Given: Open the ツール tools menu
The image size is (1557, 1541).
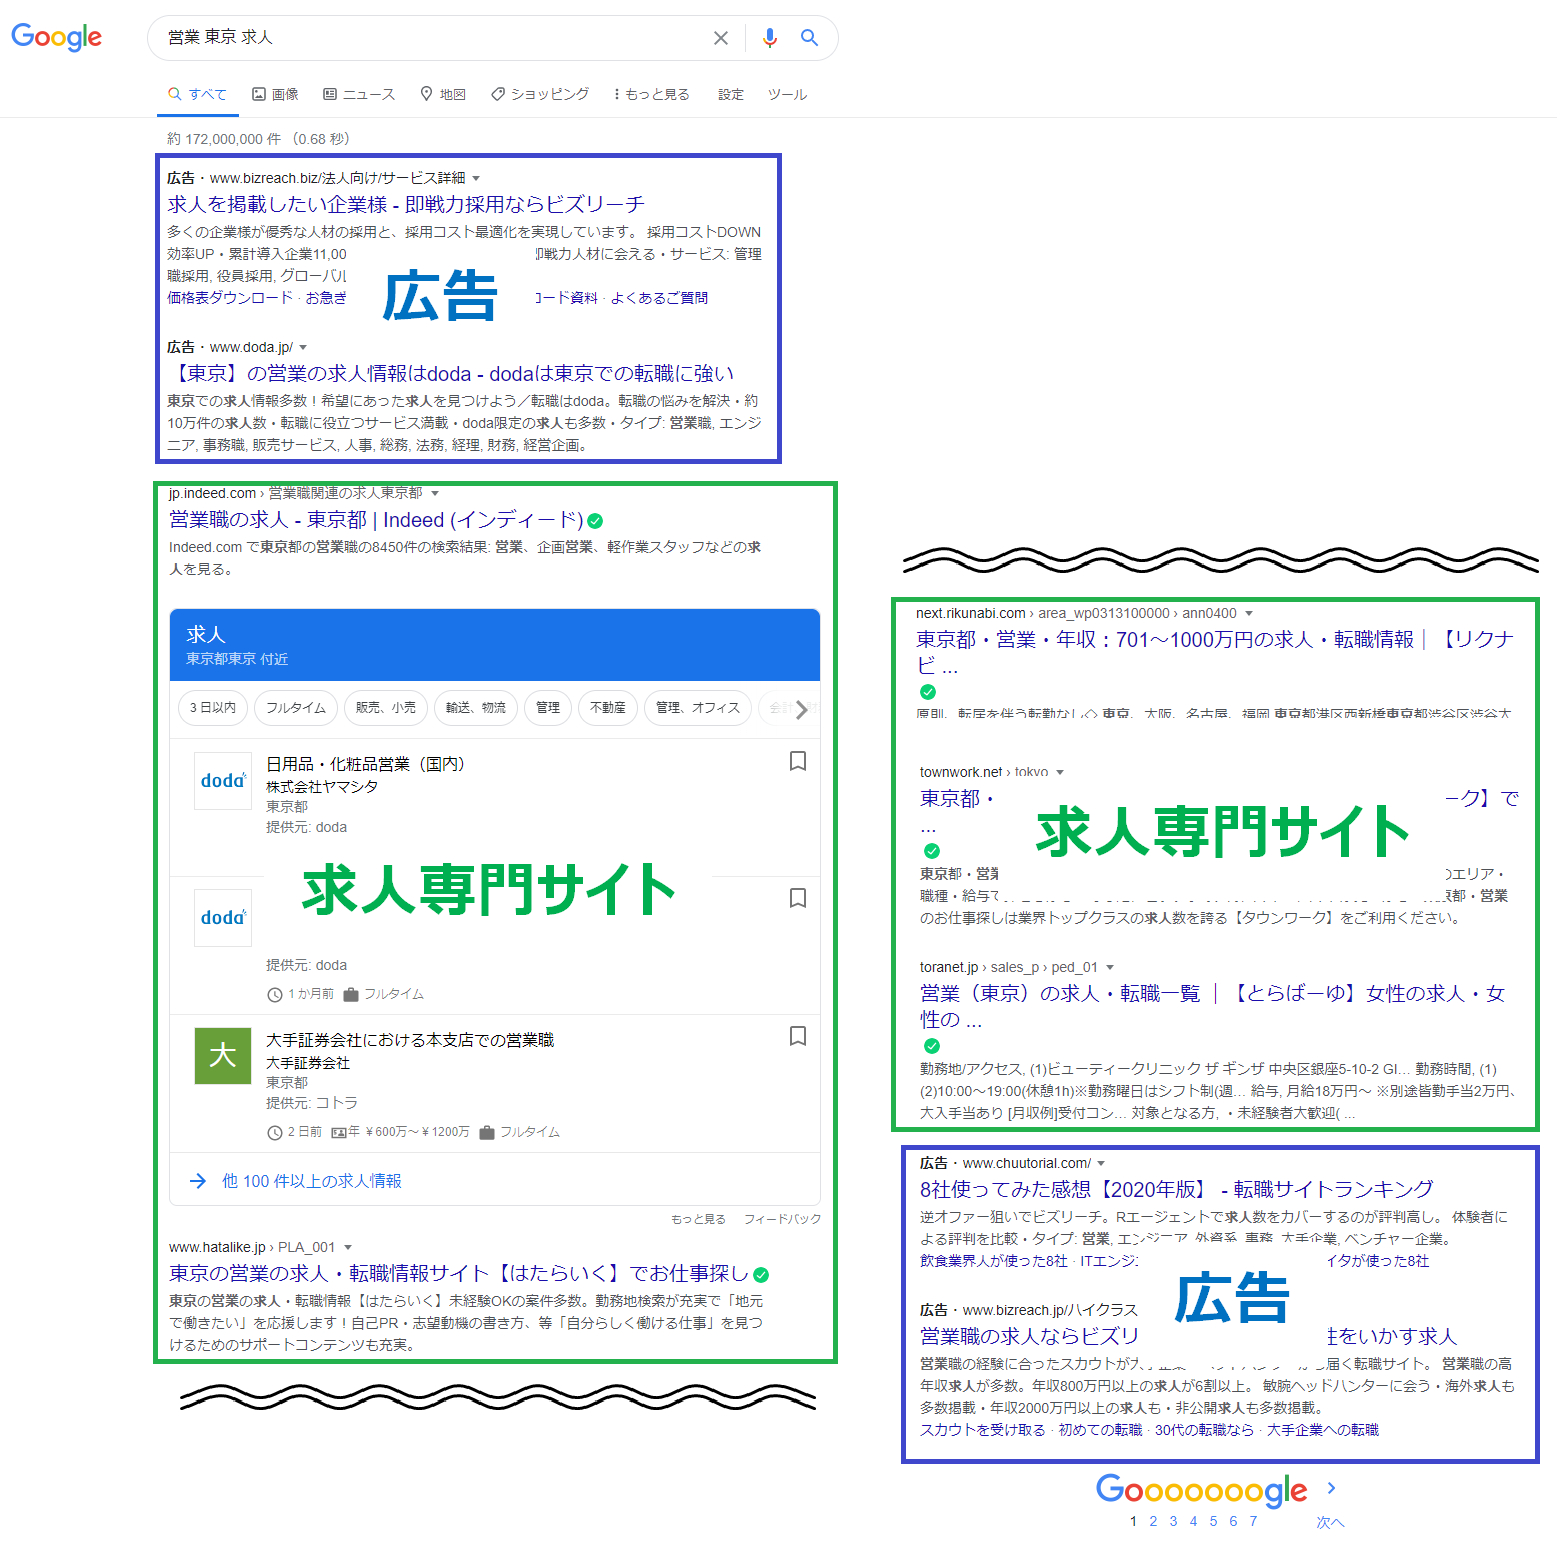Looking at the screenshot, I should pyautogui.click(x=787, y=94).
